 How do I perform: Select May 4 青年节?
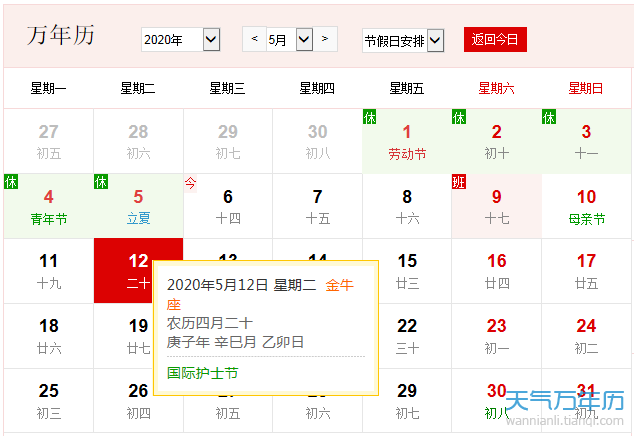click(x=49, y=206)
